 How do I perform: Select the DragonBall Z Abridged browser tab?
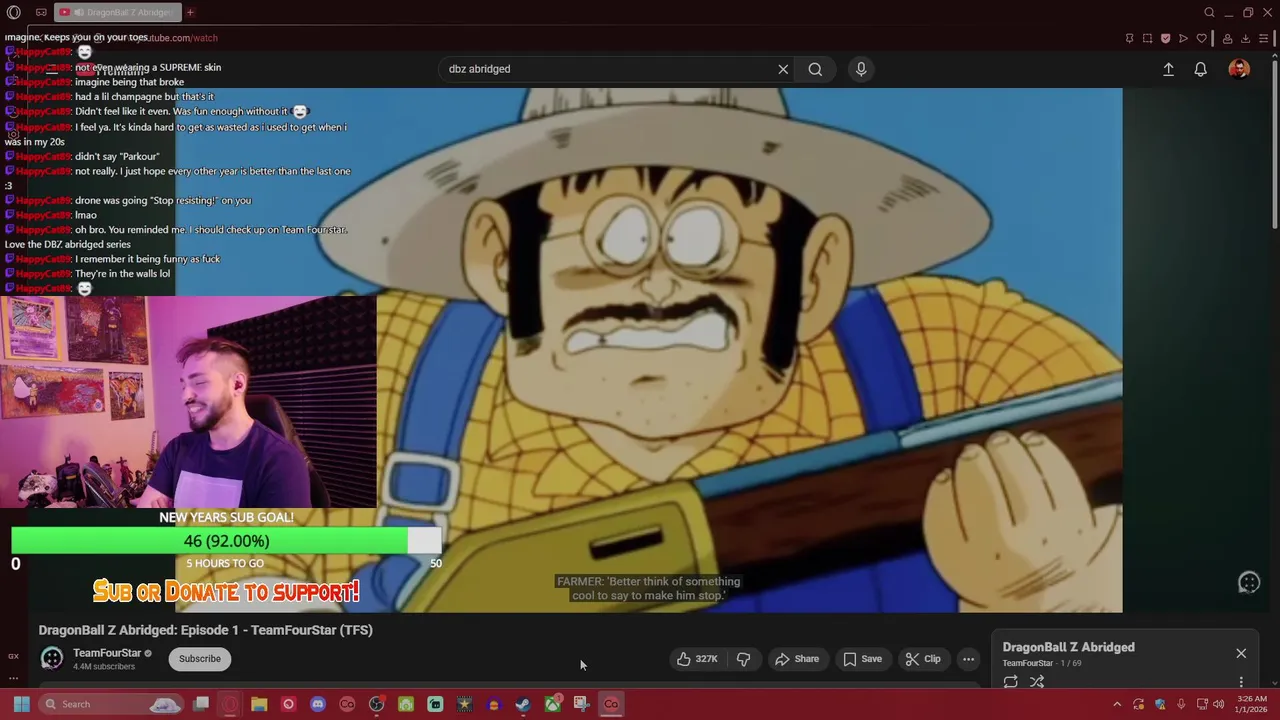[x=118, y=13]
